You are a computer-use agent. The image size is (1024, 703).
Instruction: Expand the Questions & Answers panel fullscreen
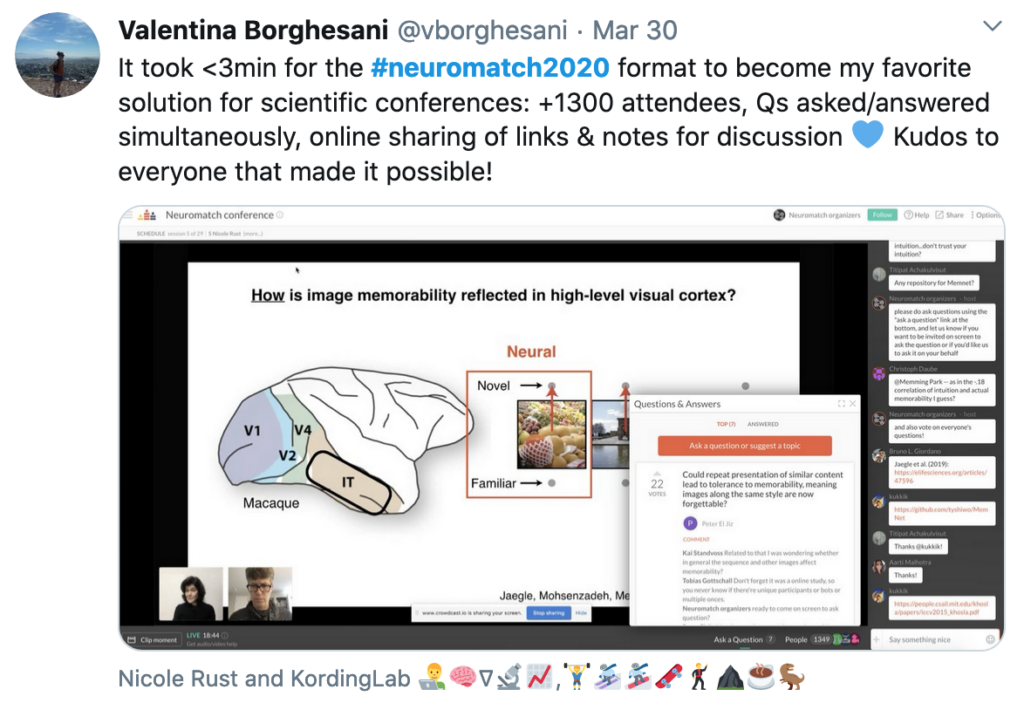841,404
